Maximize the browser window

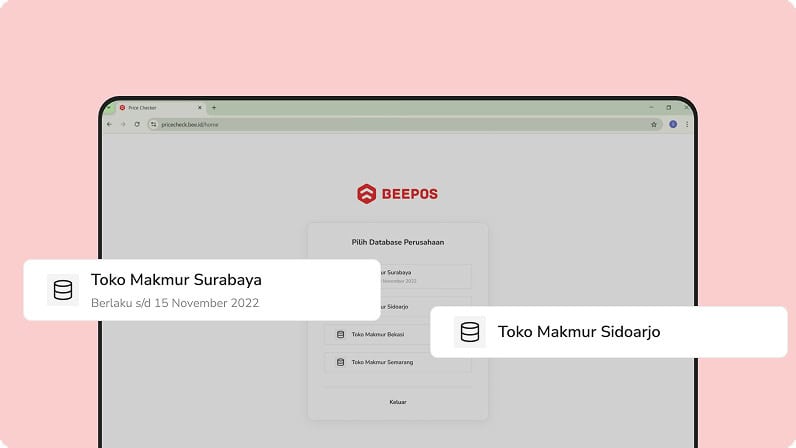click(x=669, y=108)
